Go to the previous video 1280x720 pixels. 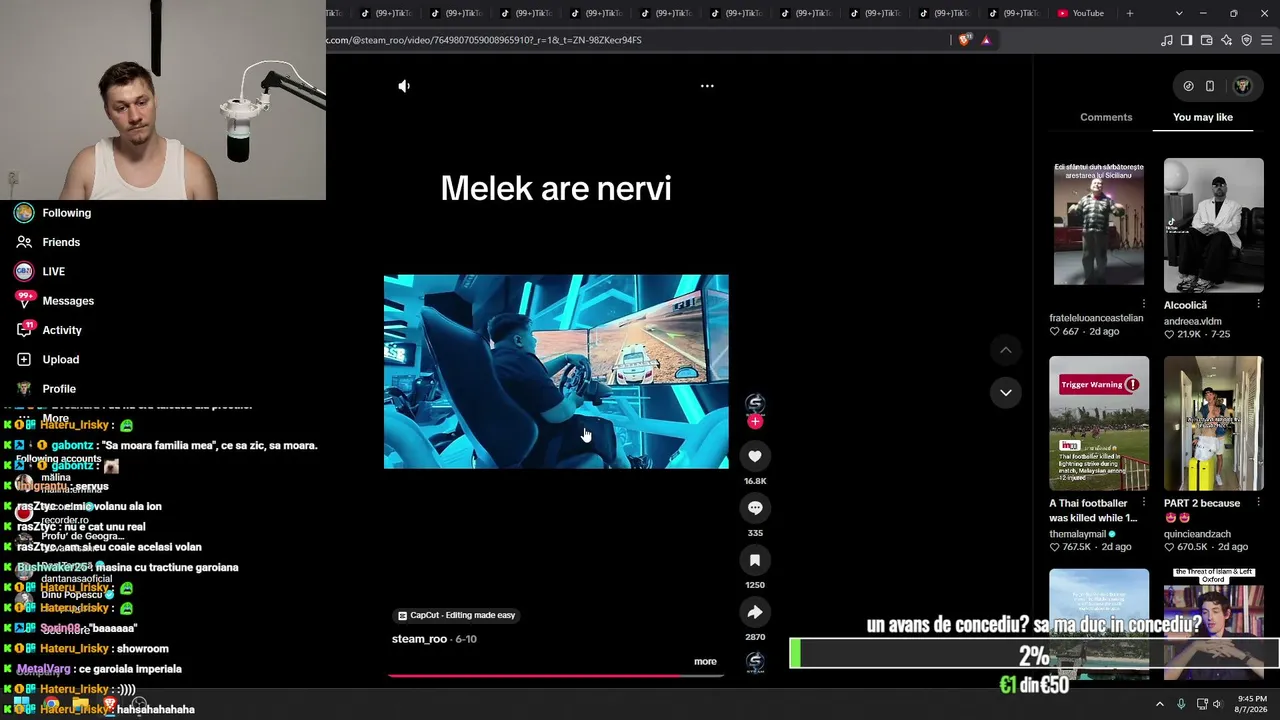pos(1005,350)
